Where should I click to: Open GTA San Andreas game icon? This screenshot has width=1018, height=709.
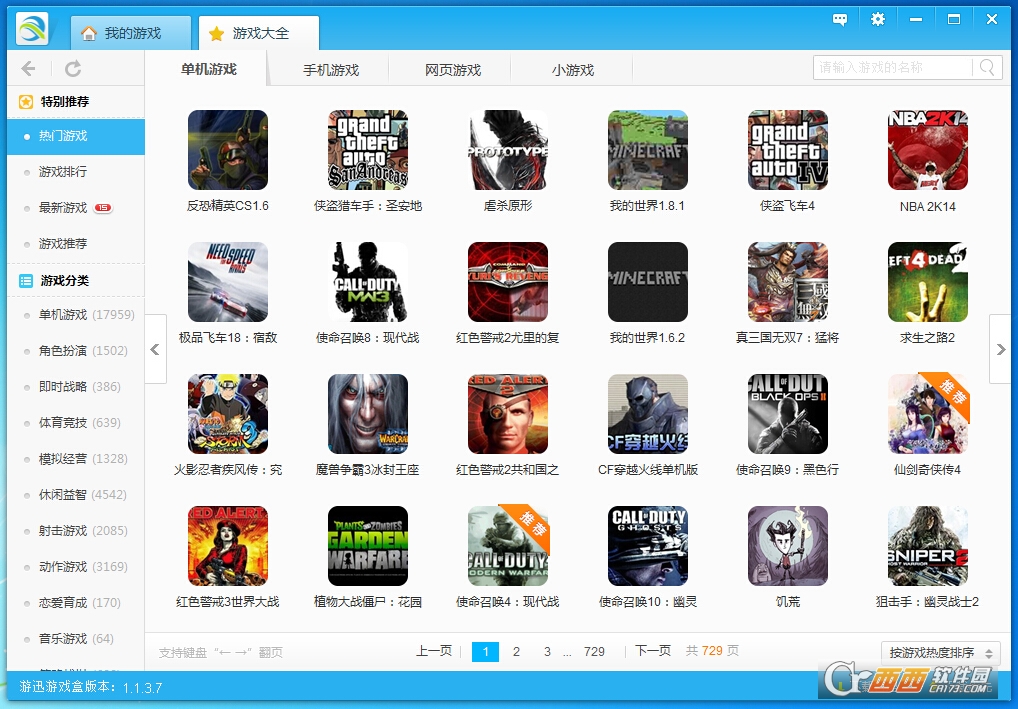tap(368, 150)
